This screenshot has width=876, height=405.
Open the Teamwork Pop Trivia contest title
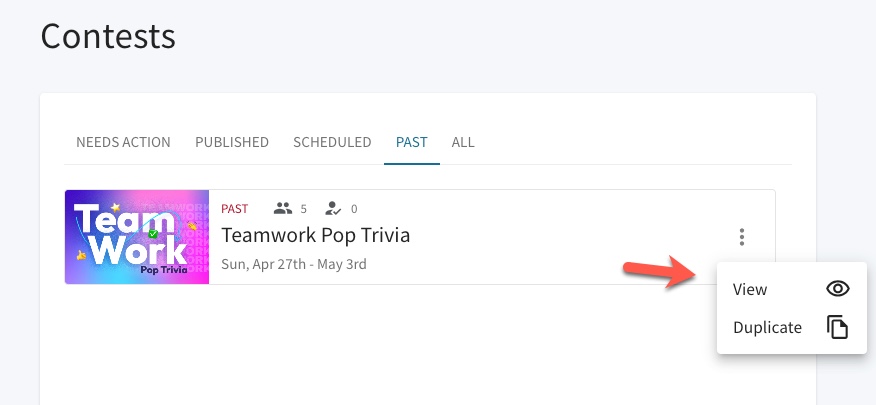[x=316, y=235]
